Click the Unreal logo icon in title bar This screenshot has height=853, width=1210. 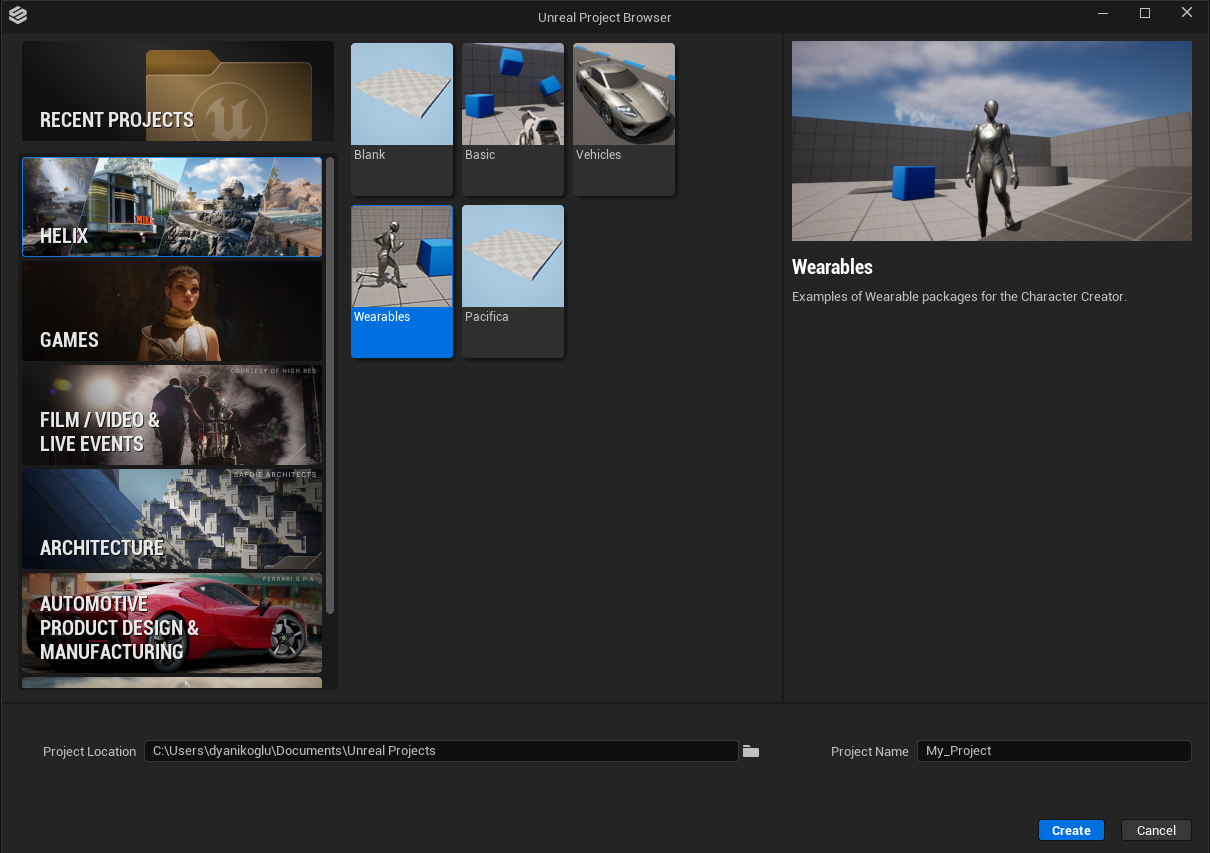(17, 15)
